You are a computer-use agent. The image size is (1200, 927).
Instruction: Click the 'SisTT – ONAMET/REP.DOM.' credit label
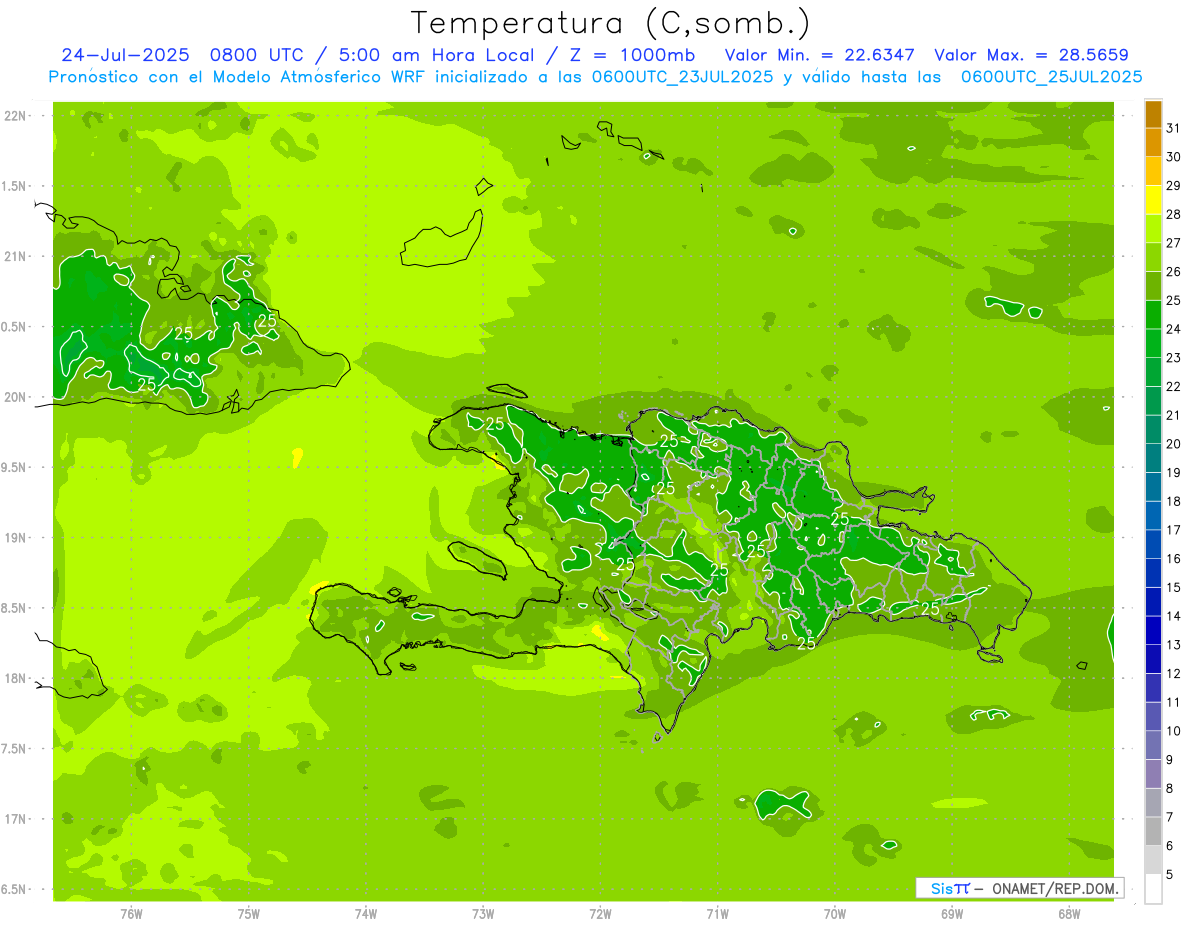pos(1019,888)
